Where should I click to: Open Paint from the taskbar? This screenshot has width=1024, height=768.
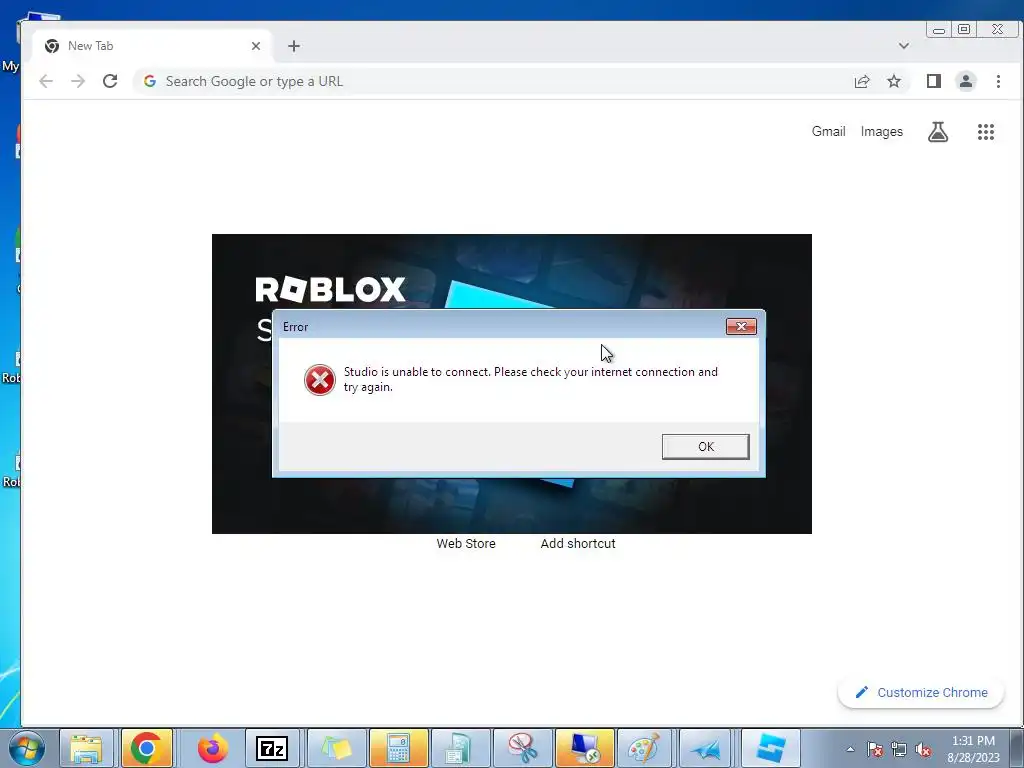click(x=645, y=748)
